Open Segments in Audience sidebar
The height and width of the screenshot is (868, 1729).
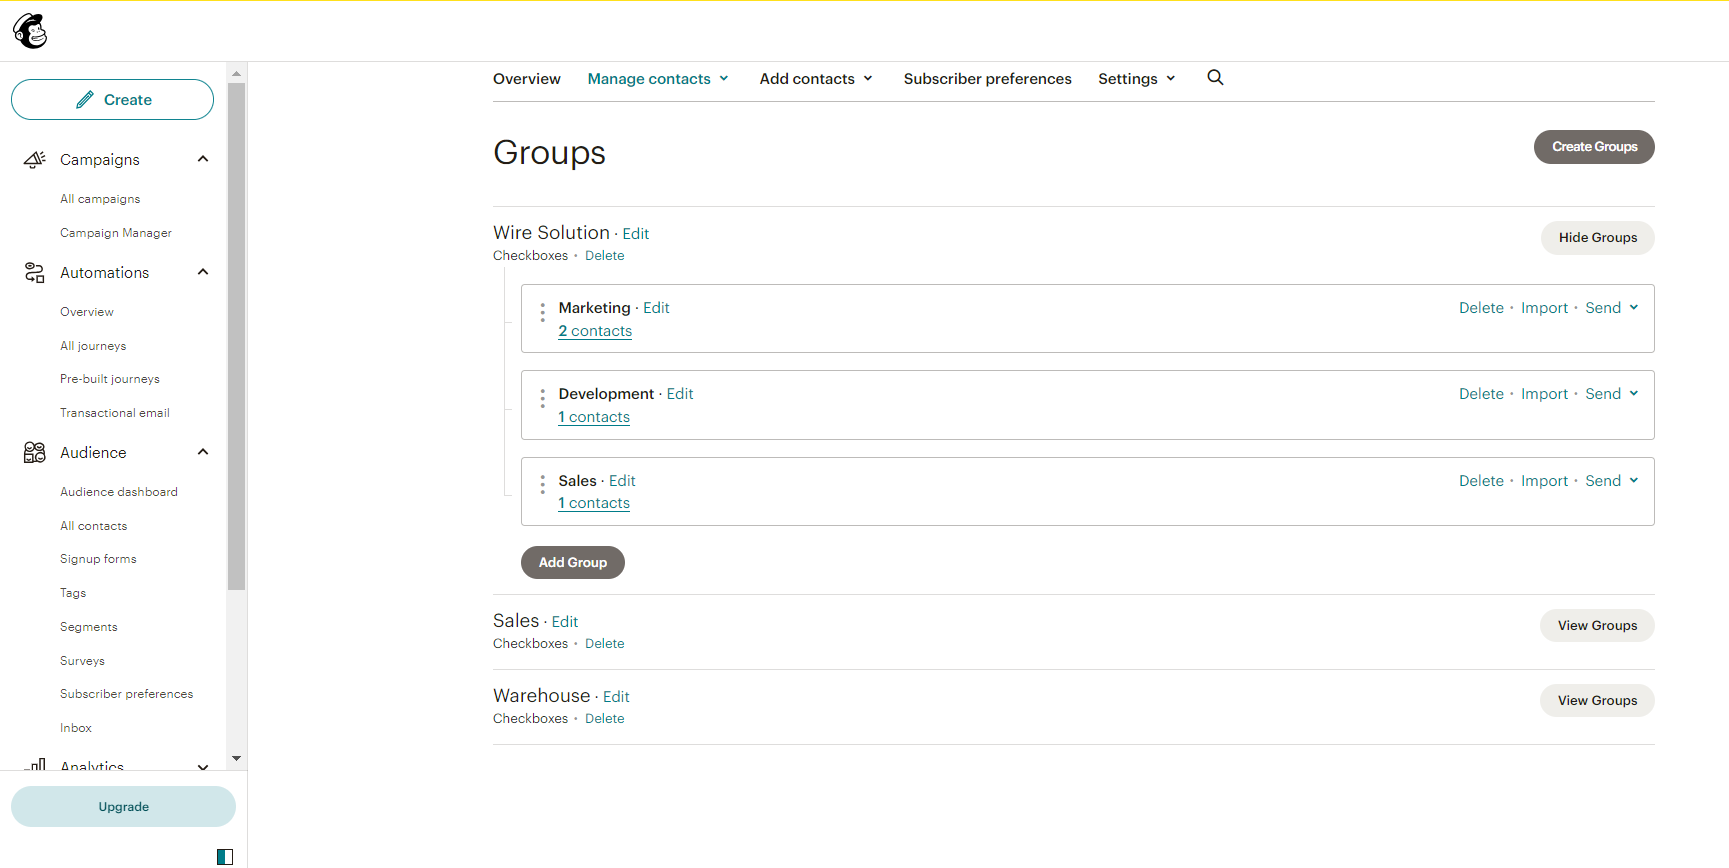pos(89,627)
